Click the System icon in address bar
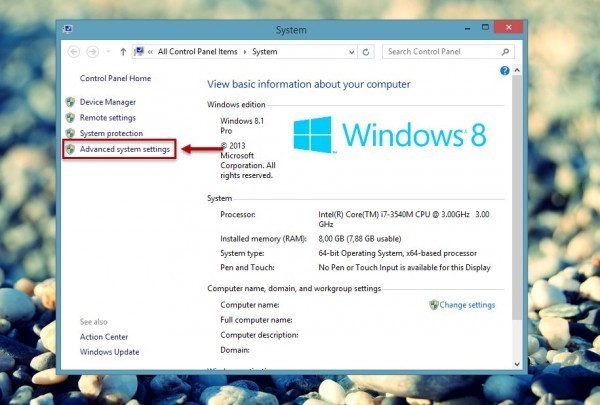Image resolution: width=600 pixels, height=405 pixels. pos(139,51)
